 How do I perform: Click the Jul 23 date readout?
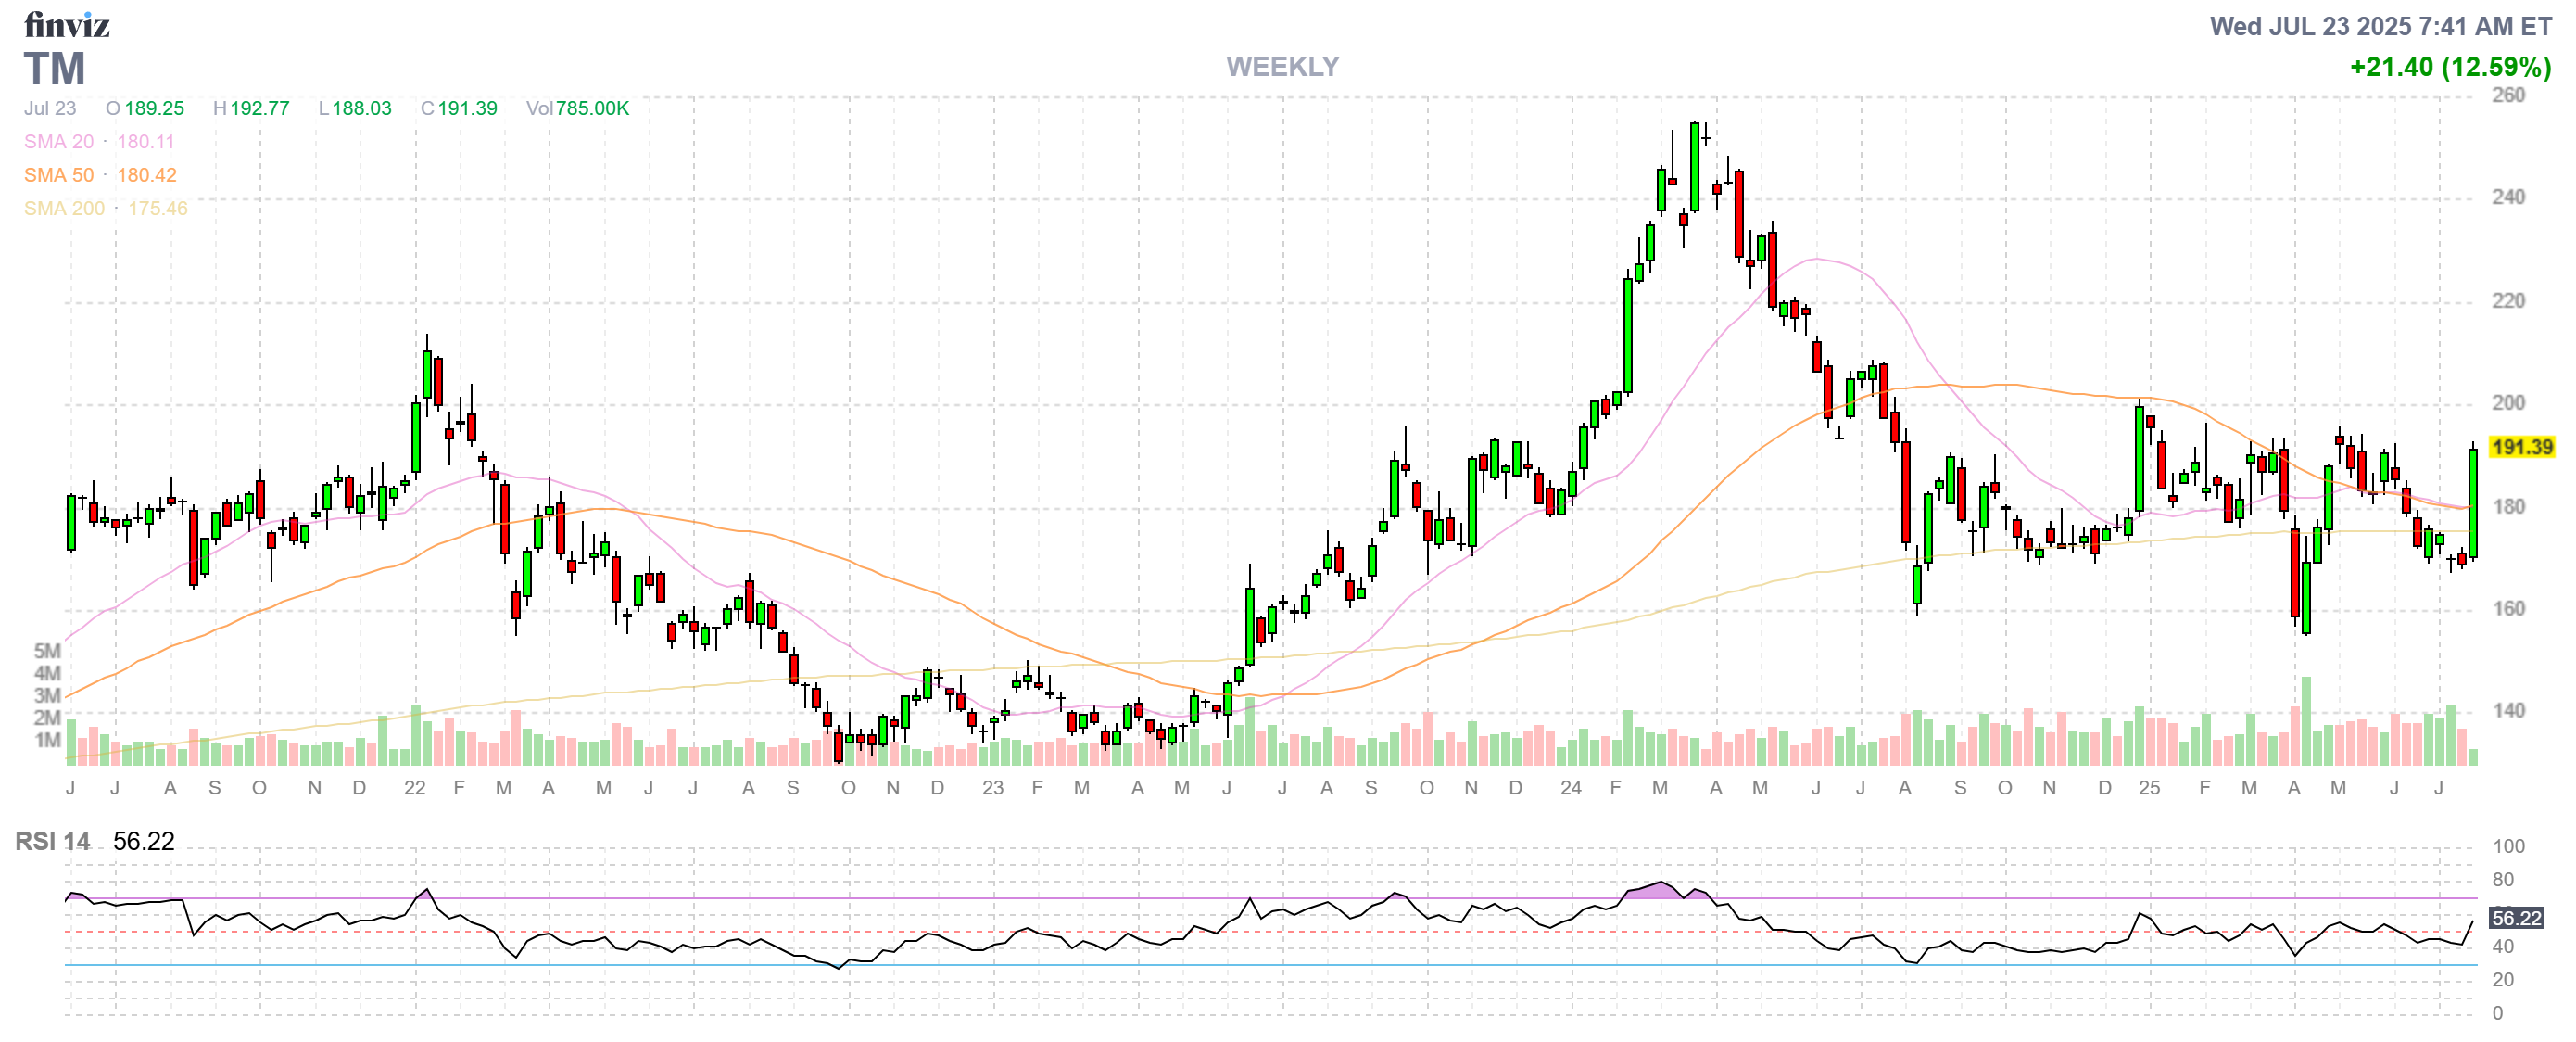point(50,108)
